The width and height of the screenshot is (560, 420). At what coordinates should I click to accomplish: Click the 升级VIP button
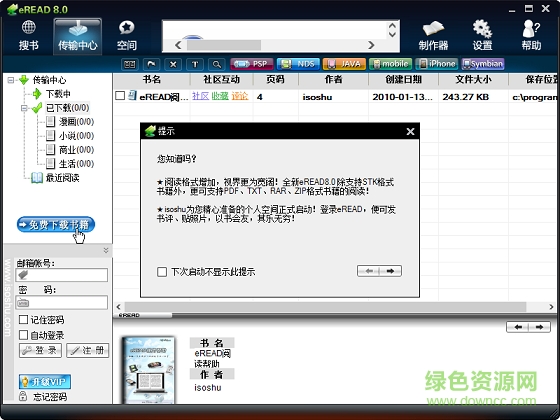tap(45, 382)
